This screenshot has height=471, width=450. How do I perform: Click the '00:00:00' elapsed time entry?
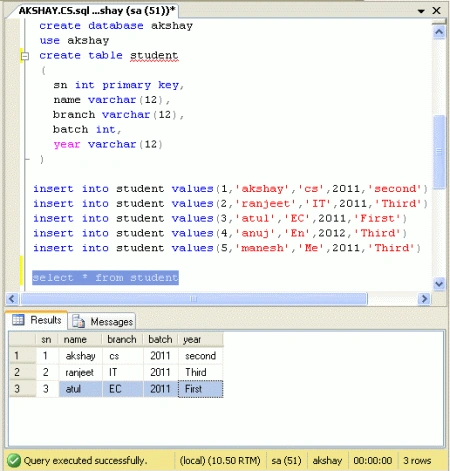(x=373, y=461)
